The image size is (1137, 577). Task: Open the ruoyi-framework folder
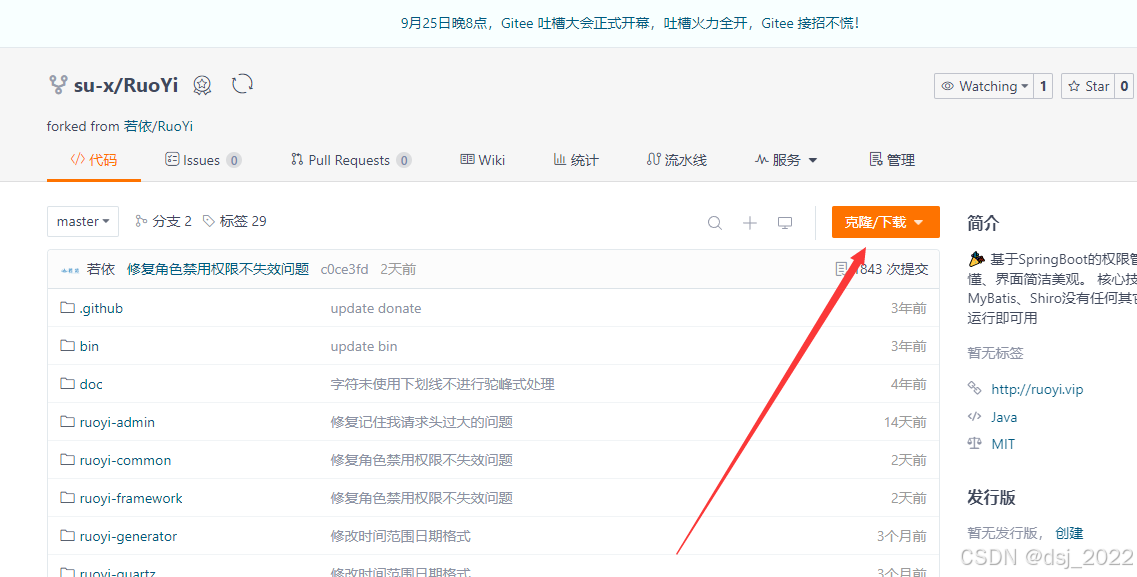click(131, 498)
